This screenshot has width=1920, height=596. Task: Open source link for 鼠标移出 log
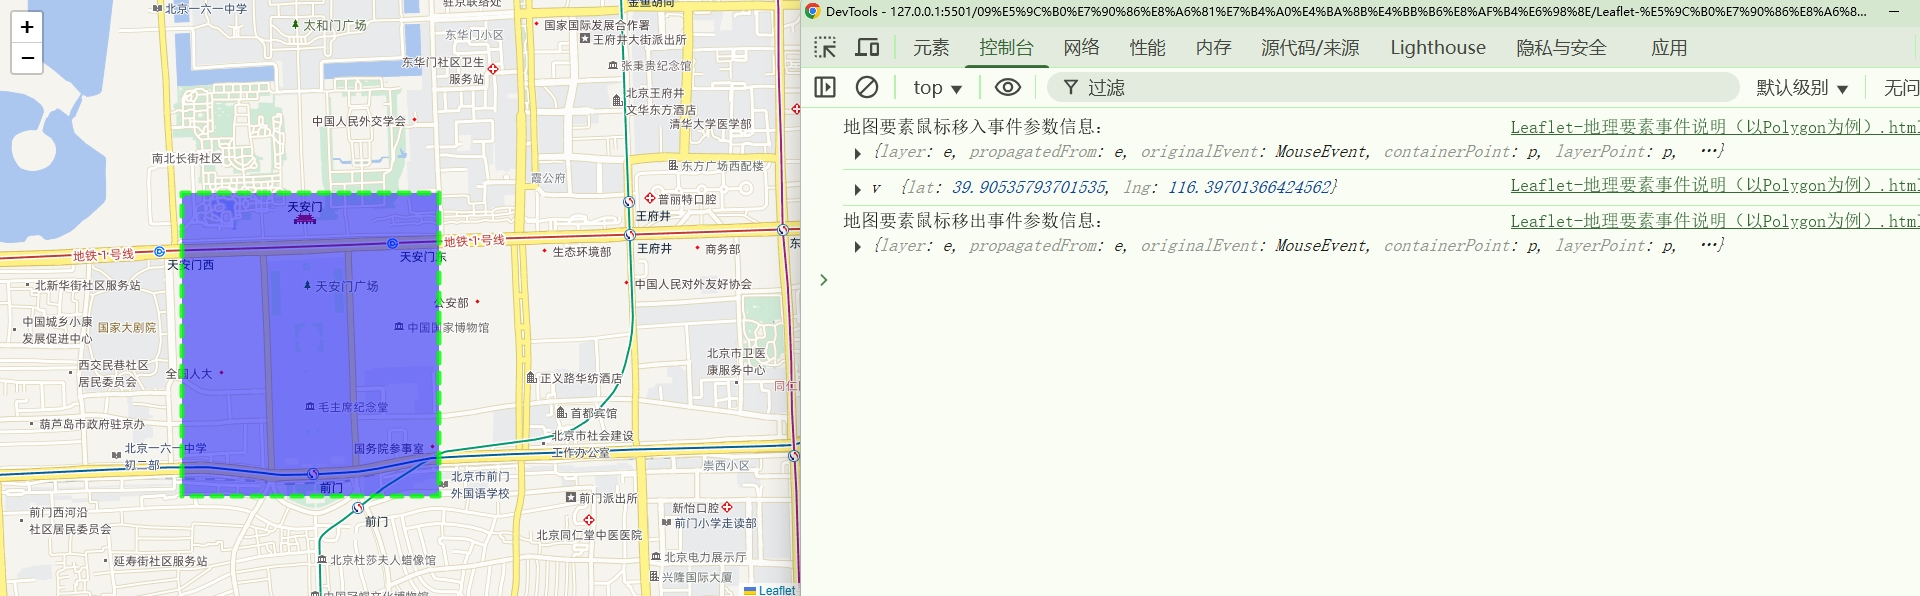tap(1714, 221)
